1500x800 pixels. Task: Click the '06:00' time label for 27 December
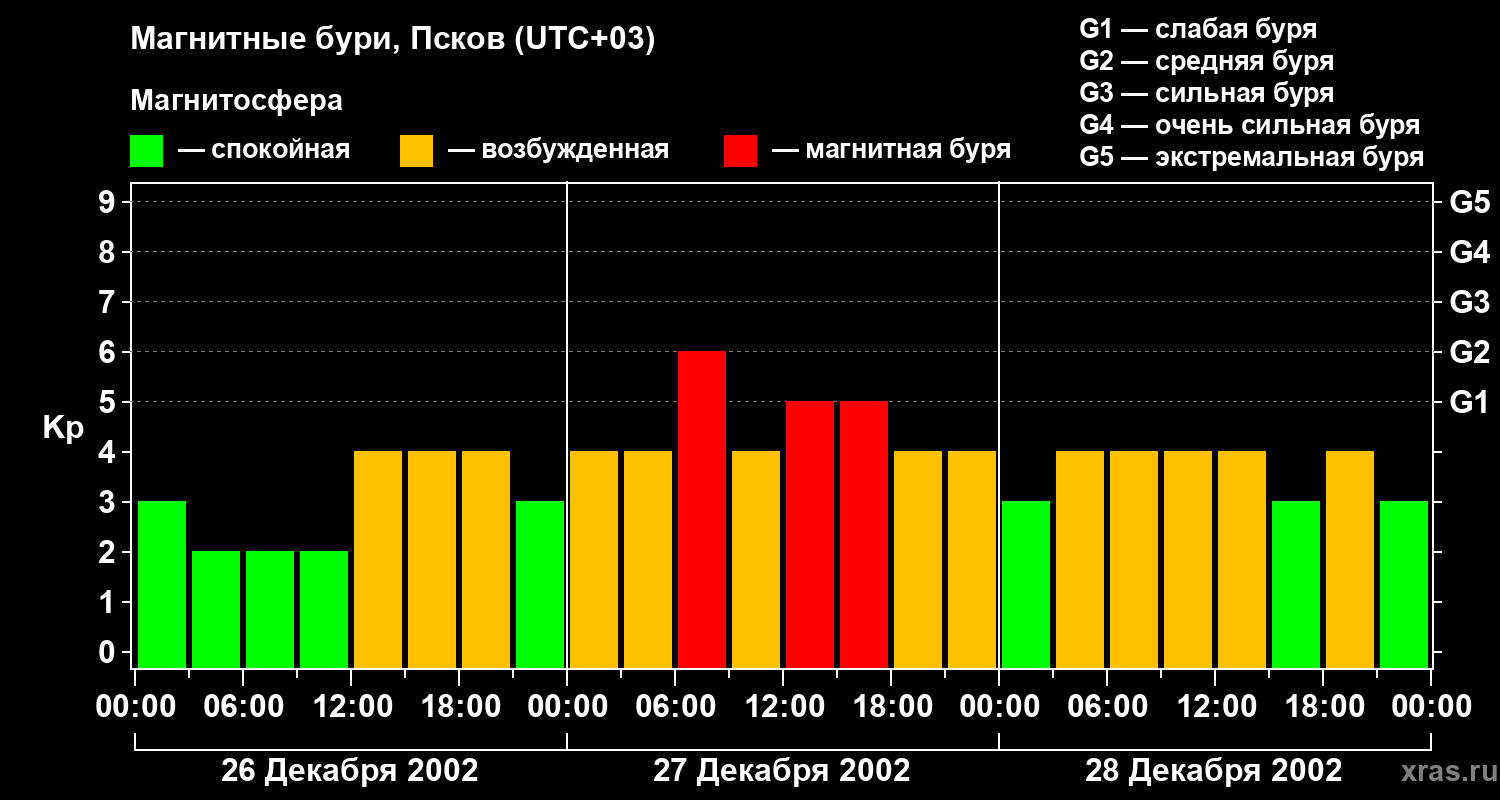click(675, 707)
